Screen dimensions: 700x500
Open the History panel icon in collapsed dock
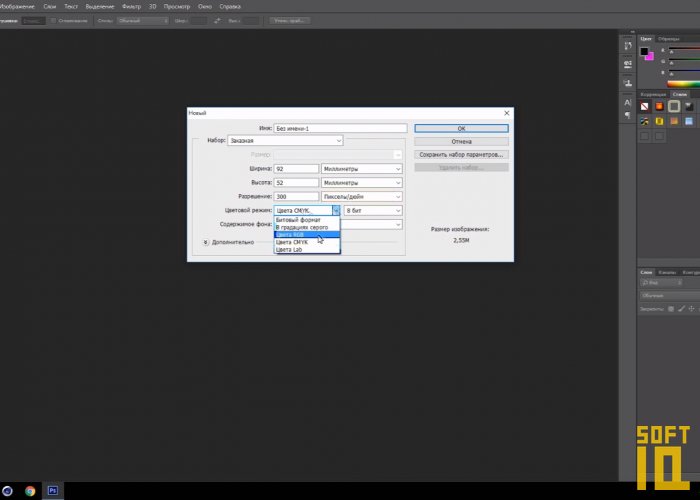point(628,46)
